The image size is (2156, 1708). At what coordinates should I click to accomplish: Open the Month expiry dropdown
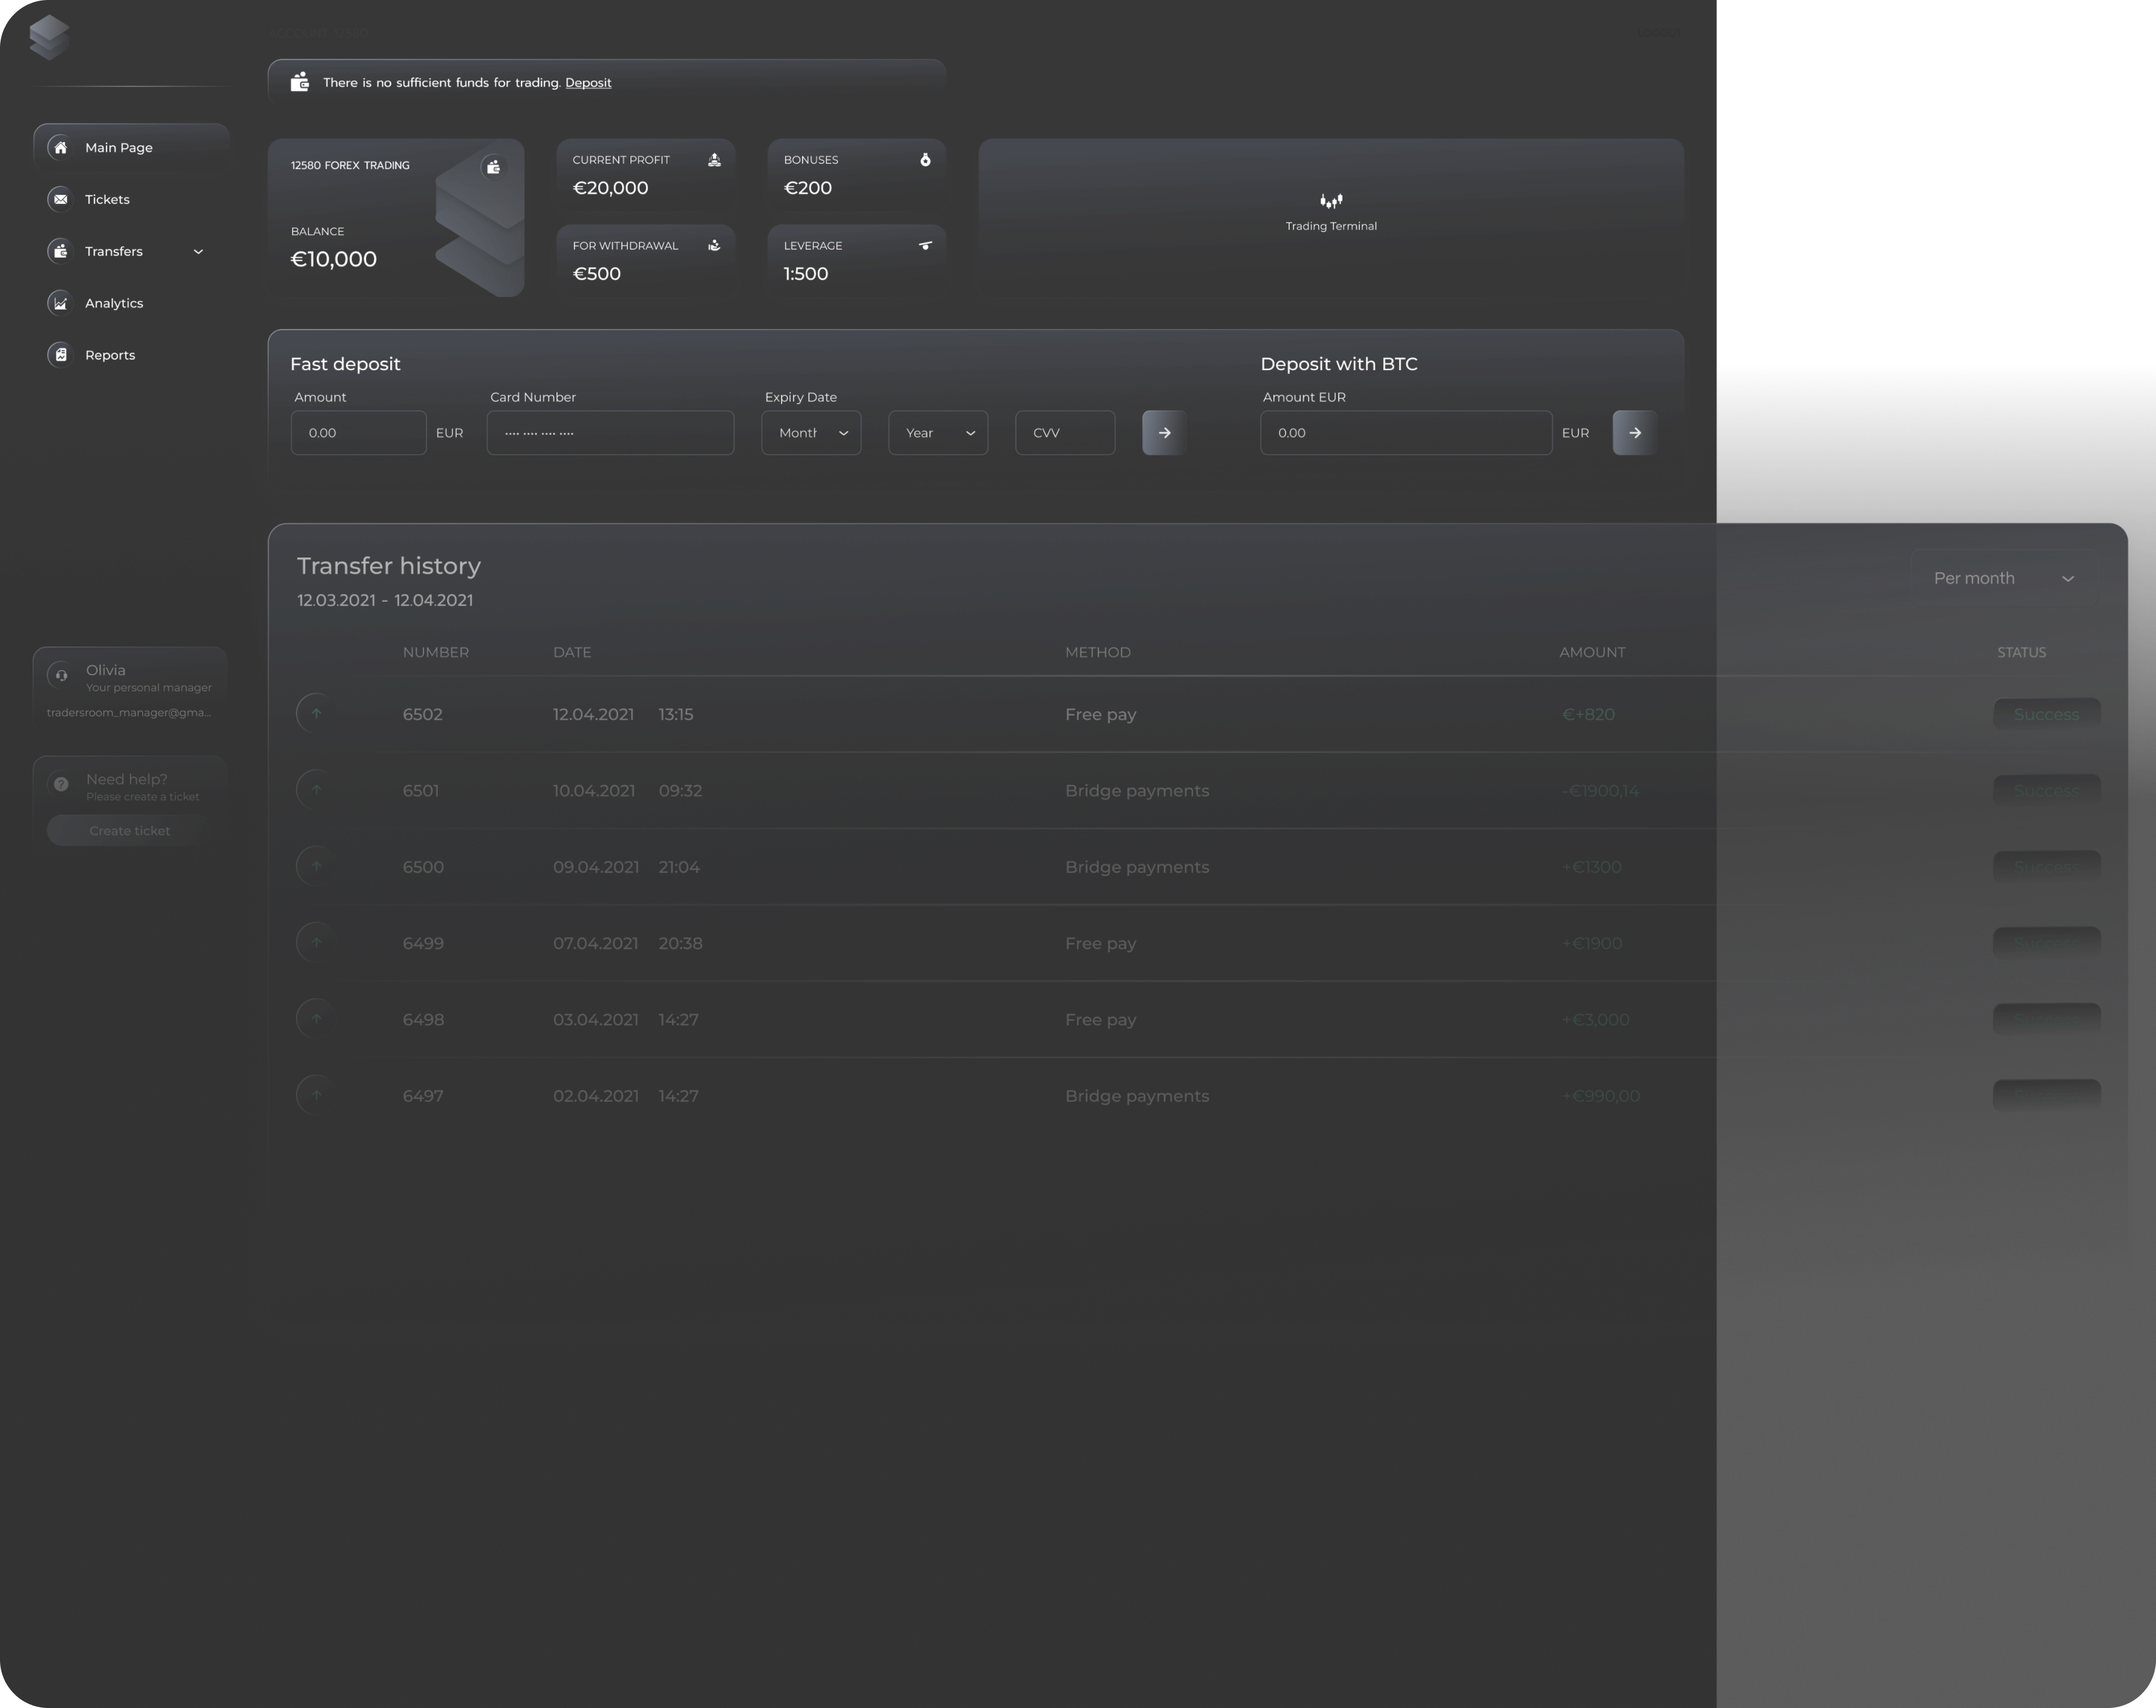click(811, 433)
